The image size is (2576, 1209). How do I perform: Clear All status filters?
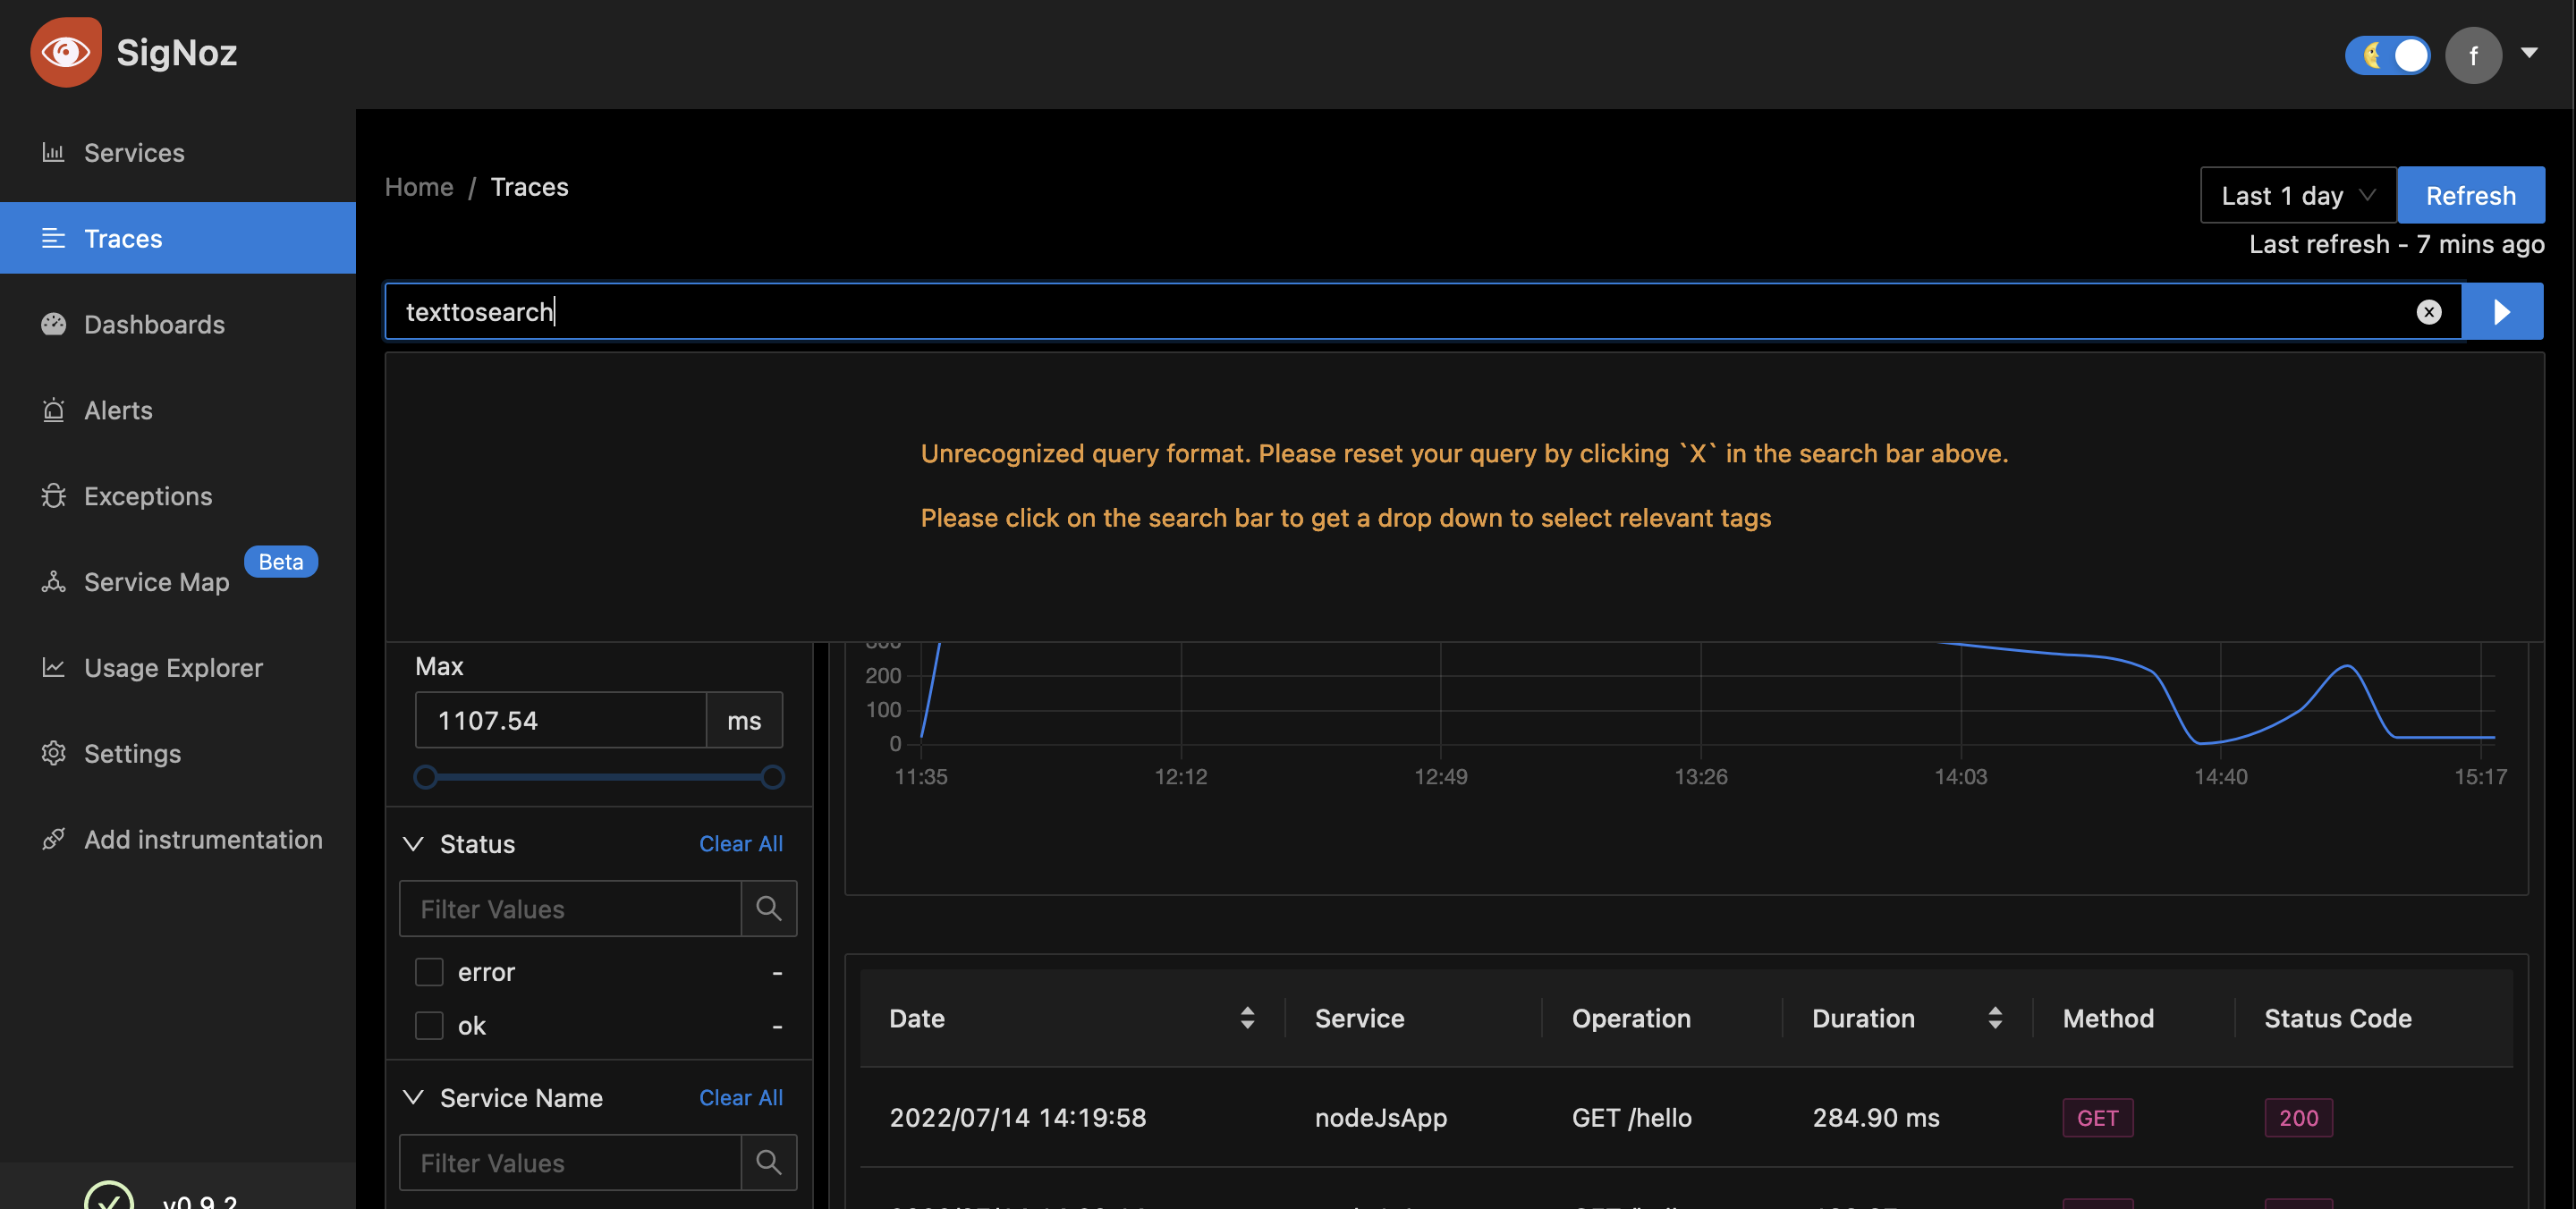pyautogui.click(x=740, y=843)
